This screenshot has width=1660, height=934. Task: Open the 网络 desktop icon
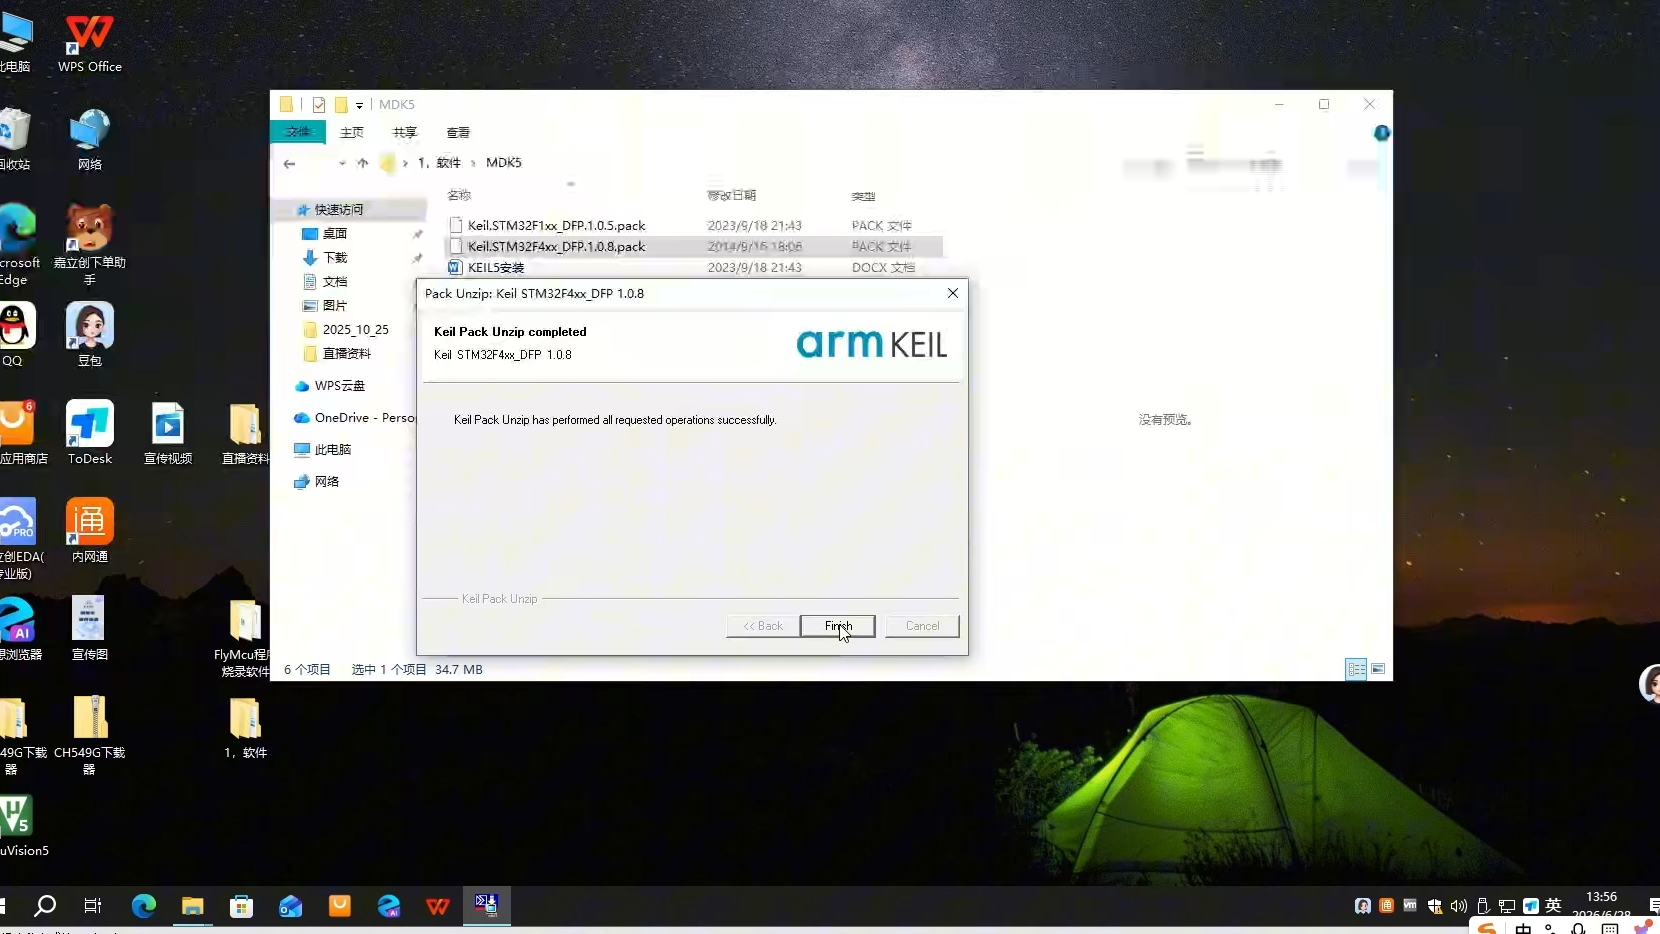(89, 140)
